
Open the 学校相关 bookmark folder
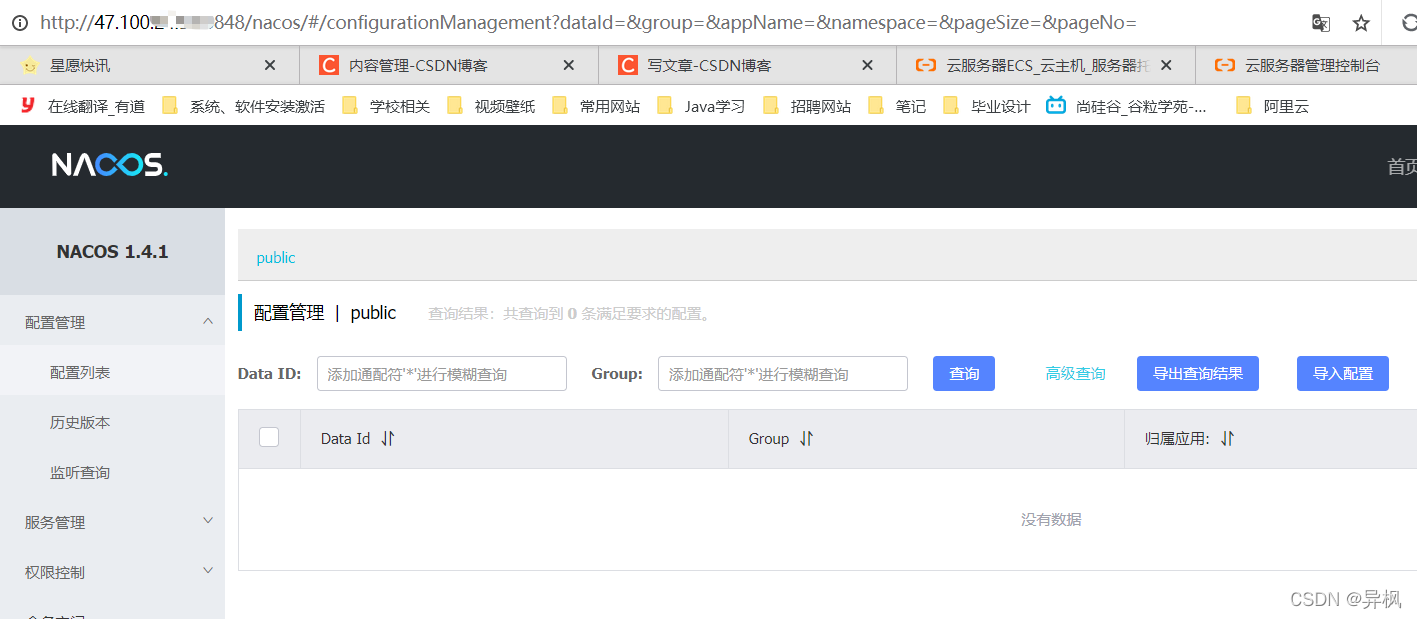click(385, 106)
